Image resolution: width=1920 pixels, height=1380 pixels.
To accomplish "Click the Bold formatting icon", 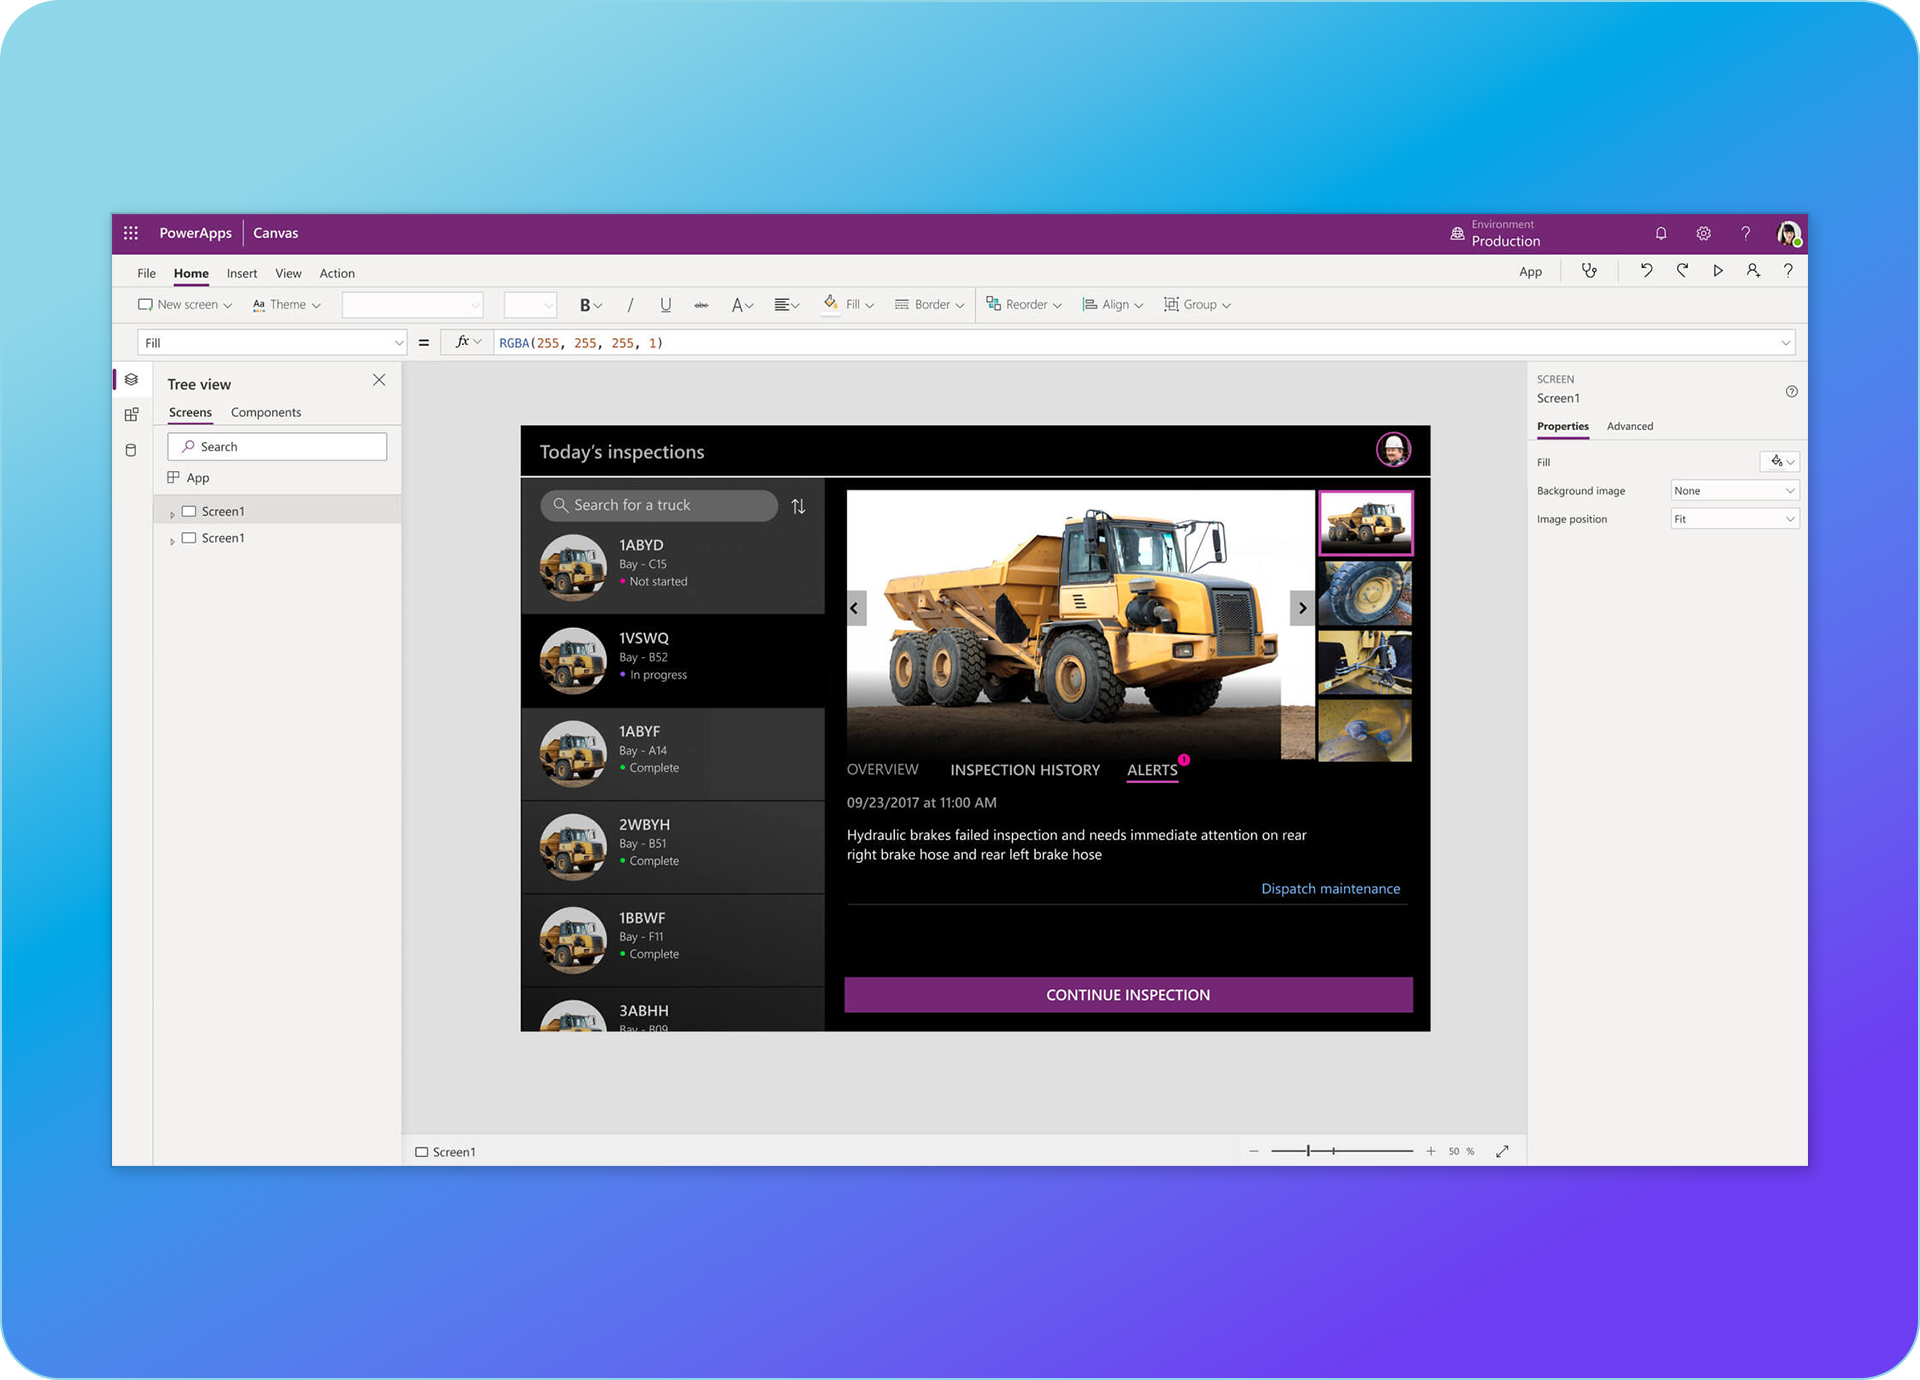I will (585, 305).
